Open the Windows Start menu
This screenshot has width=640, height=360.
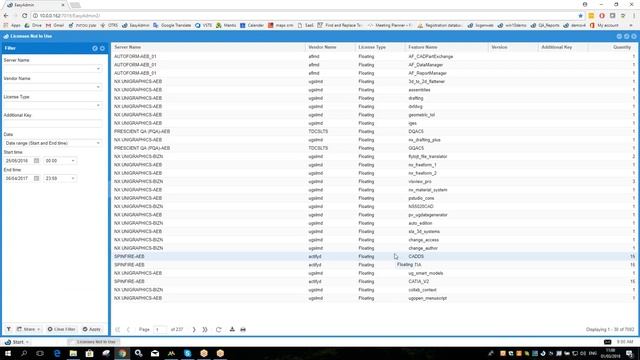8,353
